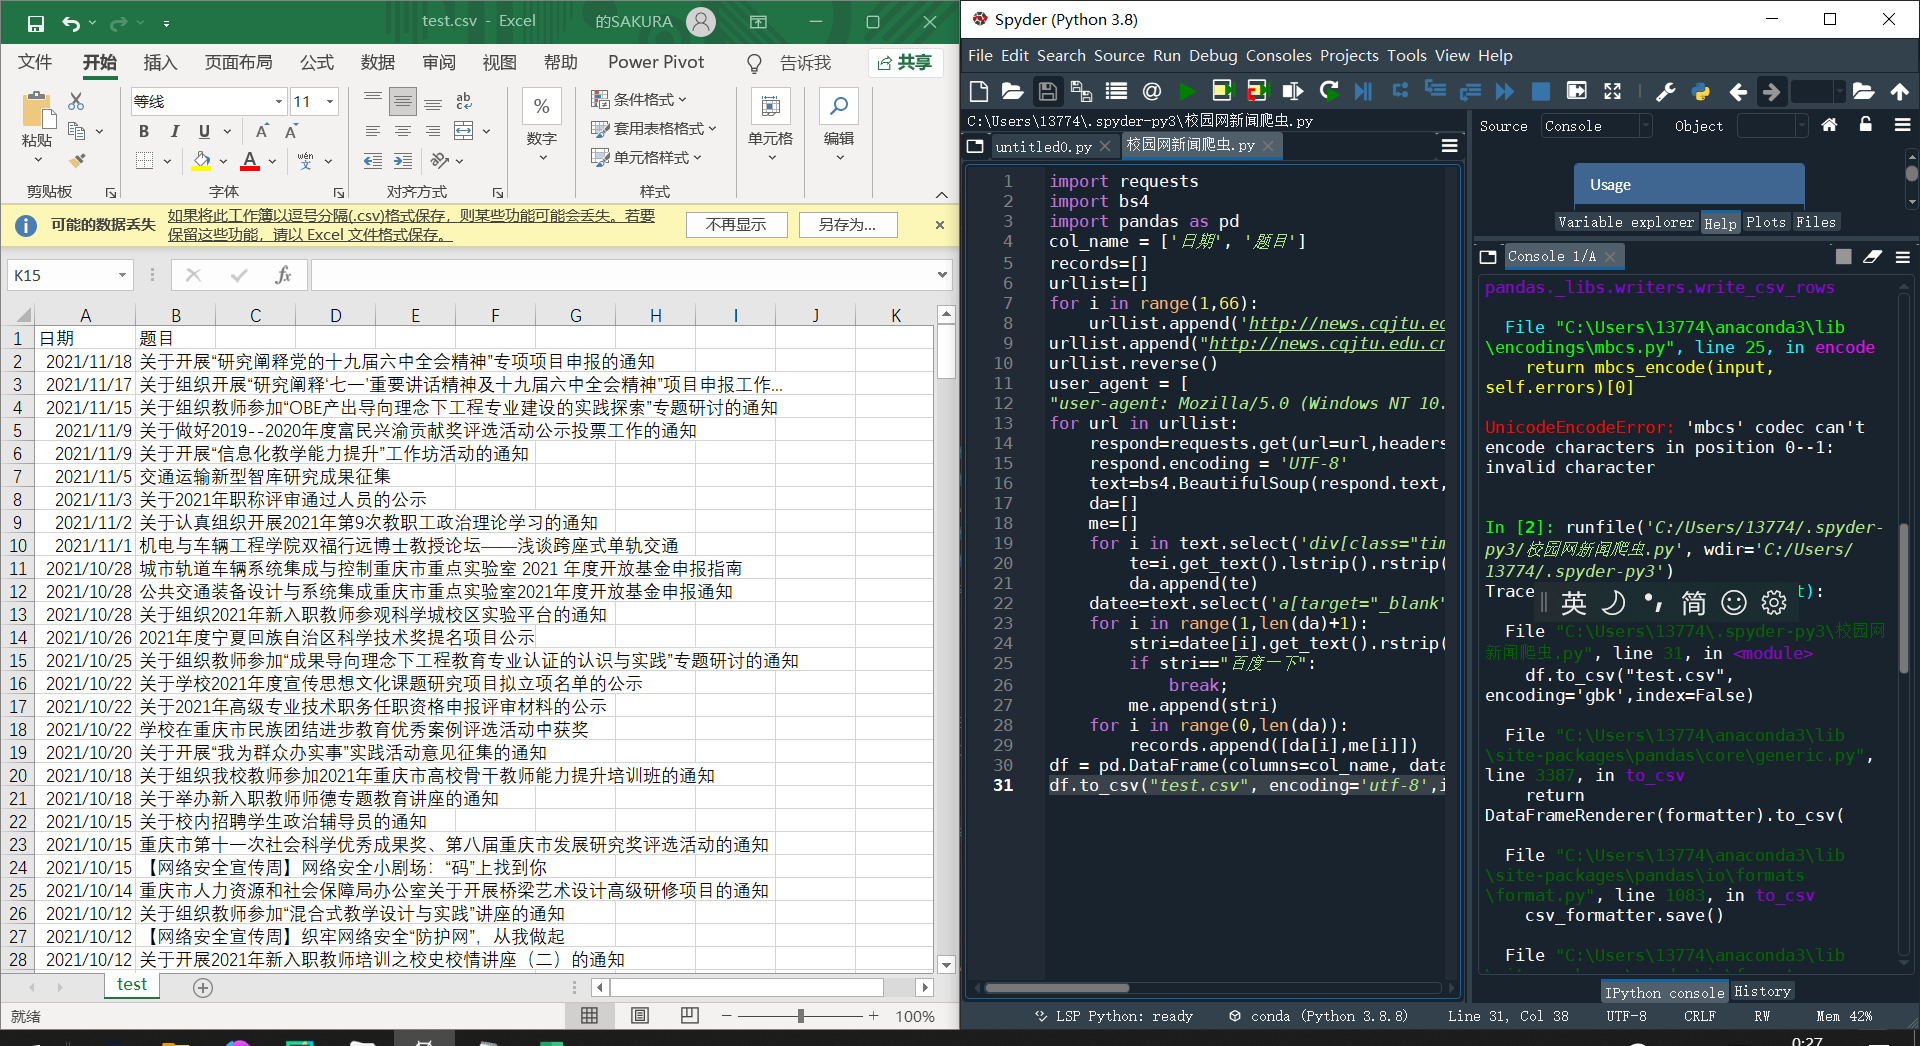This screenshot has height=1046, width=1920.
Task: Toggle Help pane lock icon
Action: 1865,125
